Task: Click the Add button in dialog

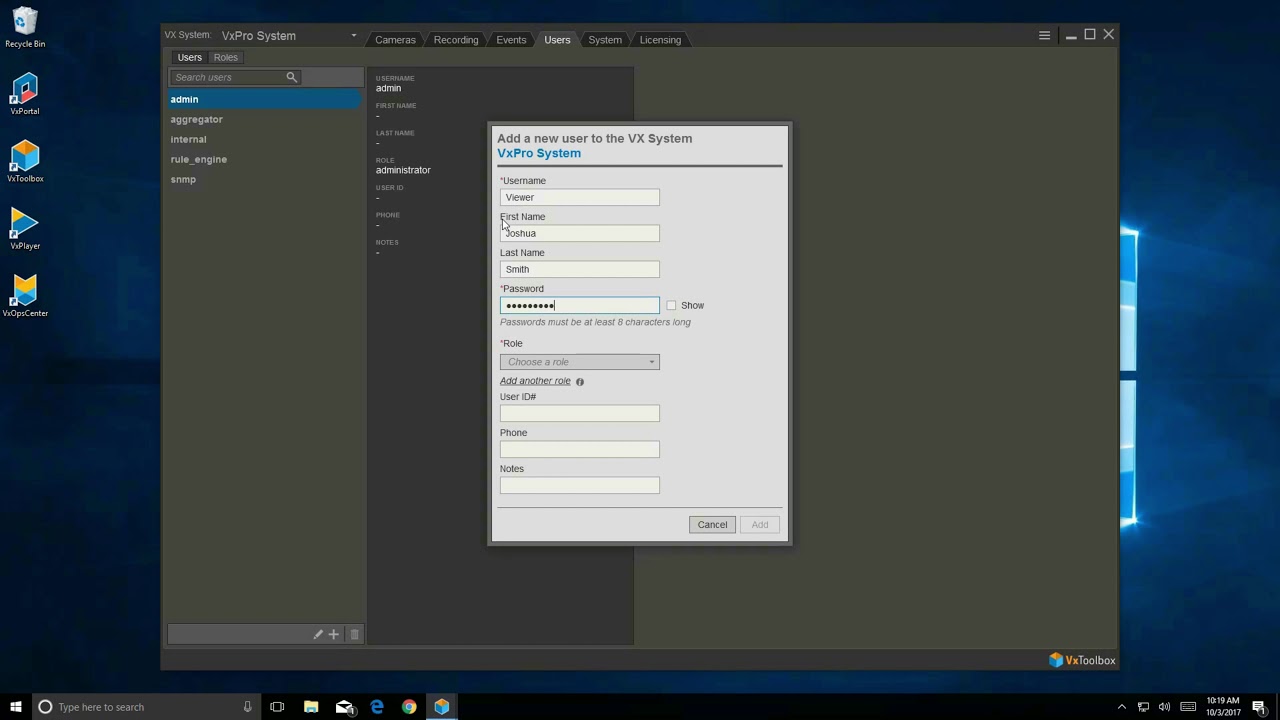Action: coord(760,525)
